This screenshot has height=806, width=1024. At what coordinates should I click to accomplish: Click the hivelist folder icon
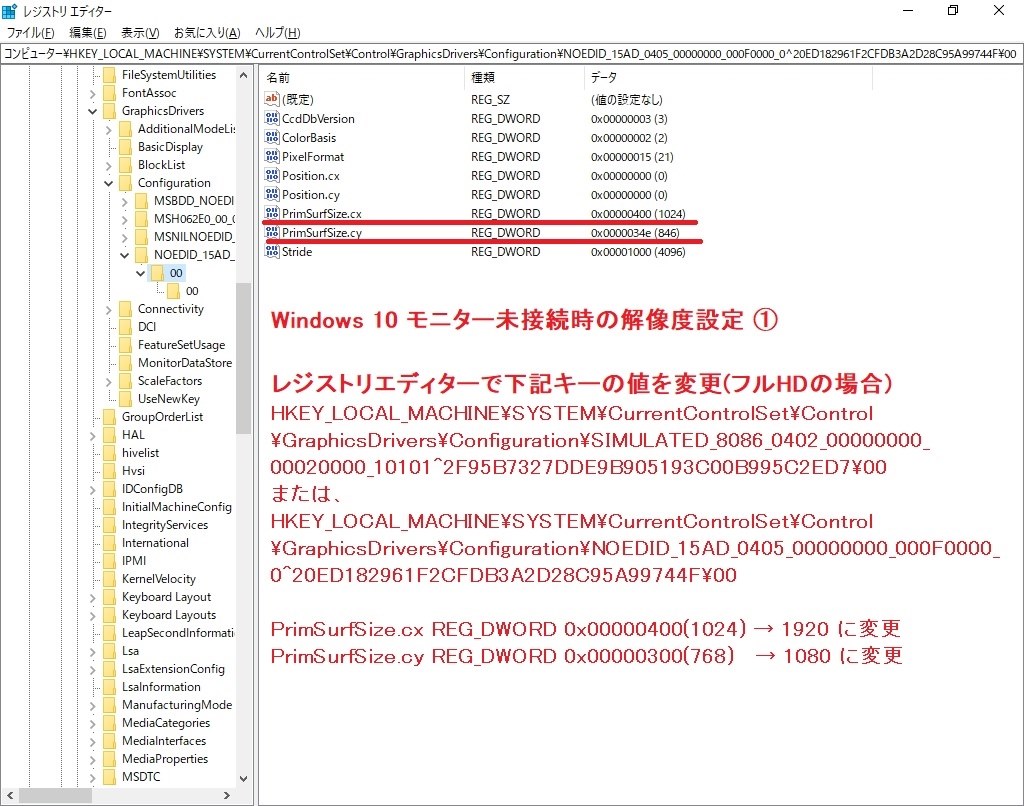110,453
